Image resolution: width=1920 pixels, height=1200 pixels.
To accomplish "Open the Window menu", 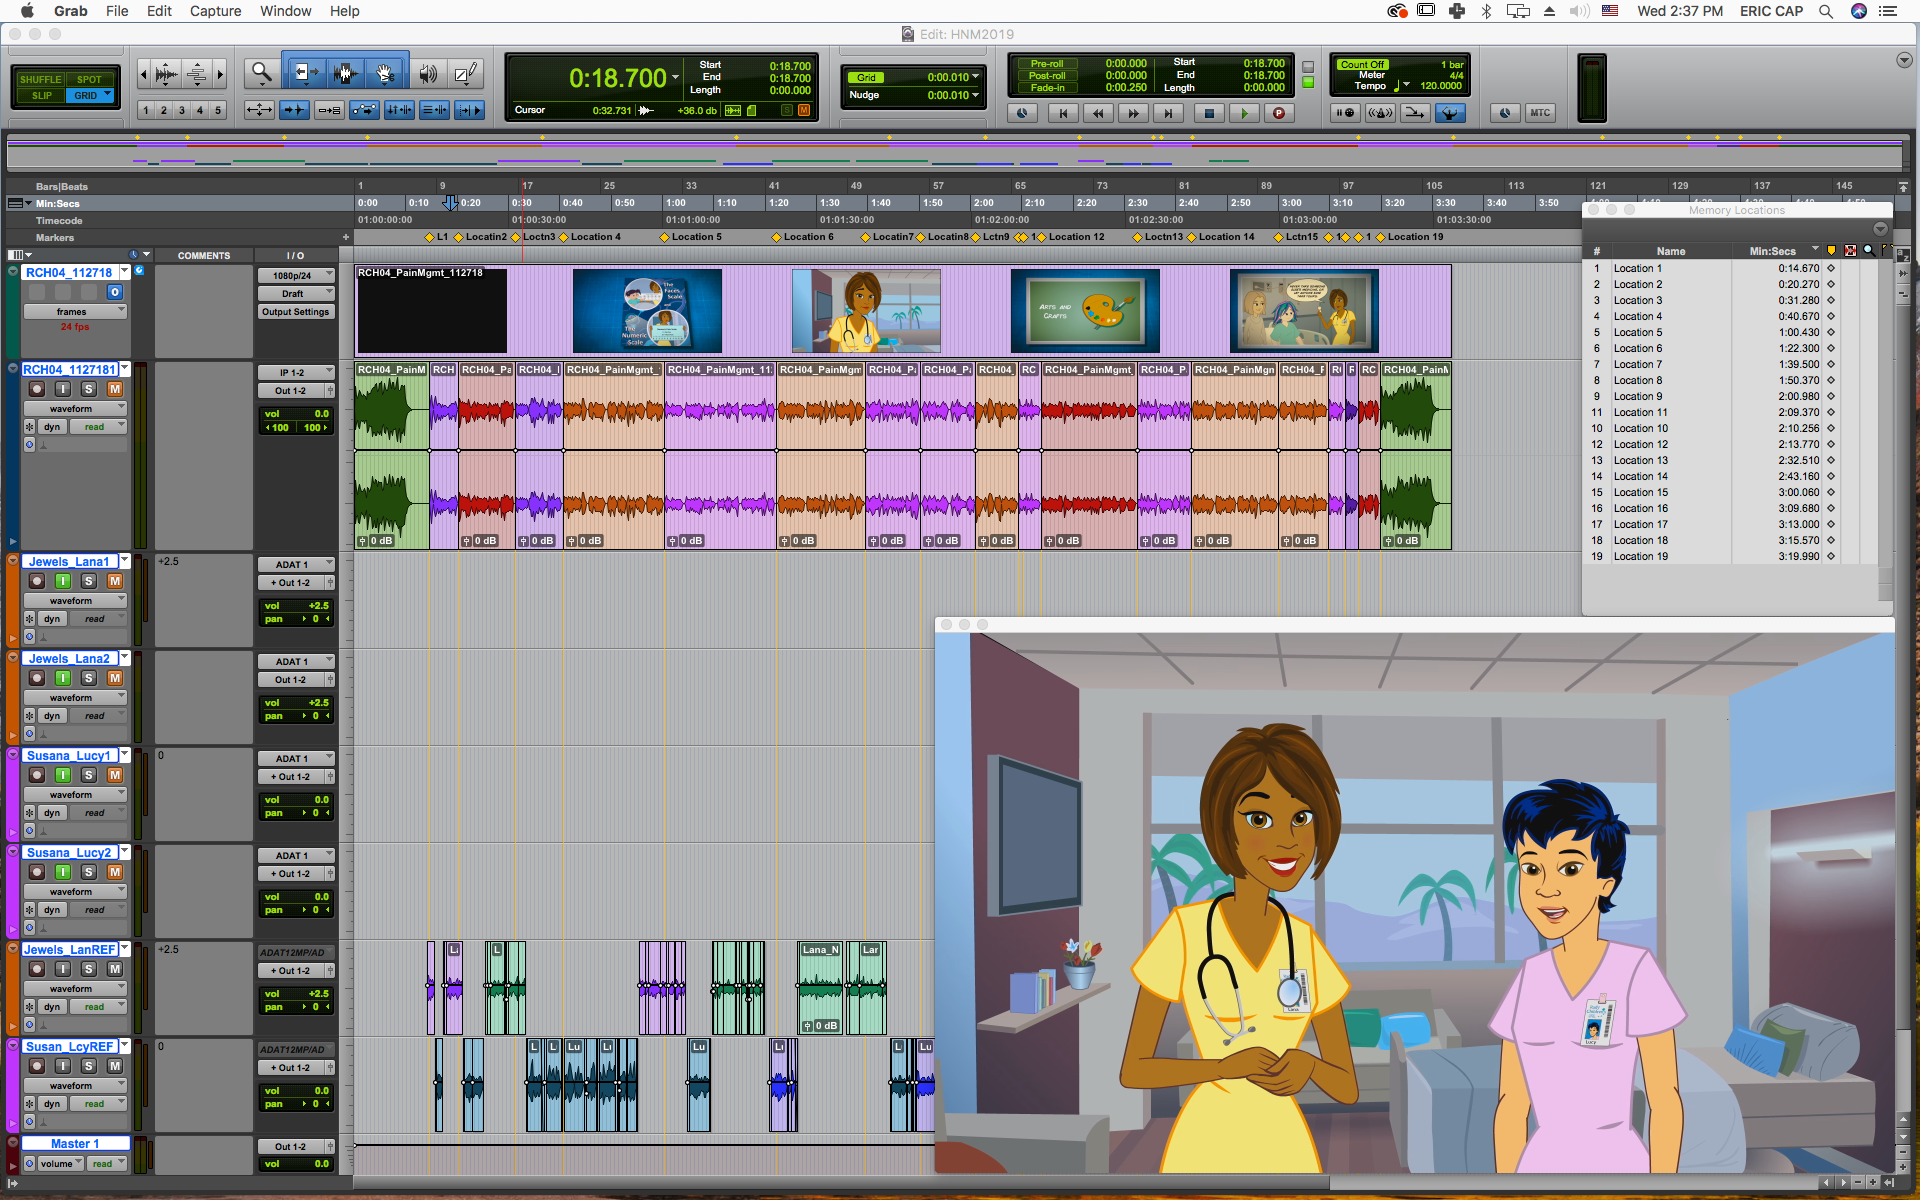I will [x=285, y=11].
